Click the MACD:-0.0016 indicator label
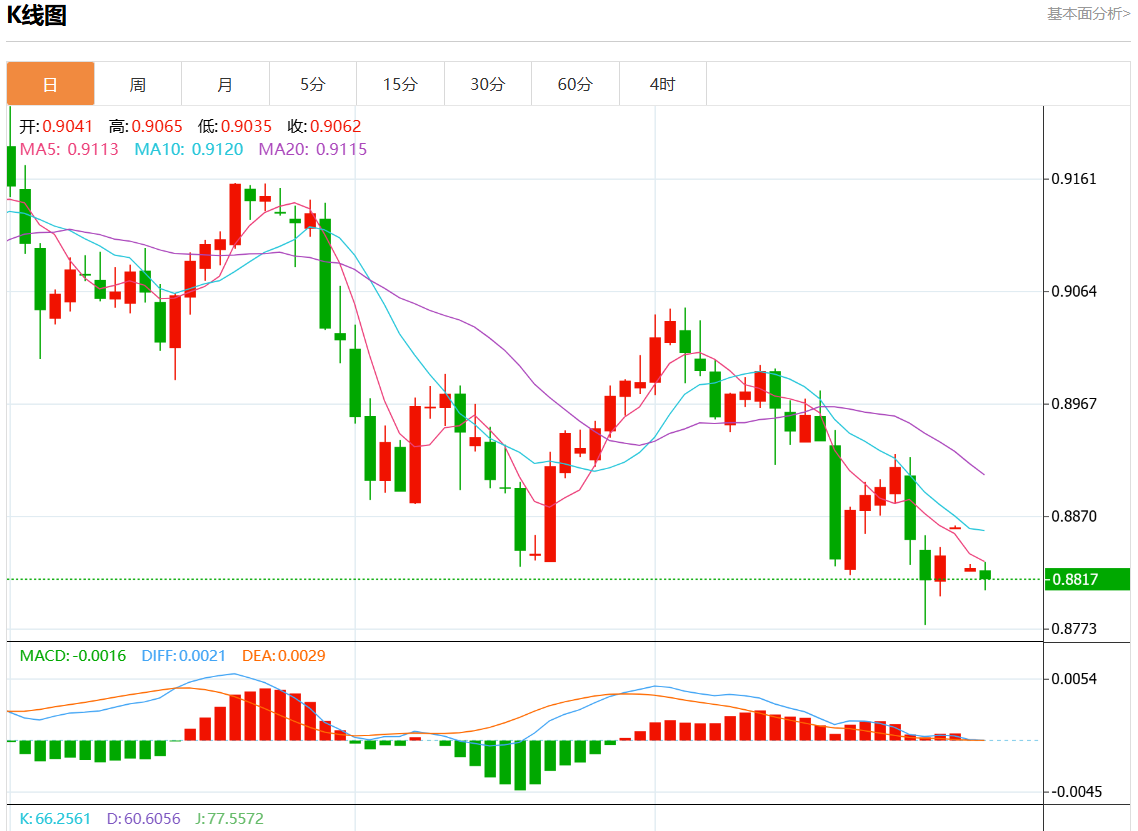Viewport: 1138px width, 831px height. click(73, 656)
